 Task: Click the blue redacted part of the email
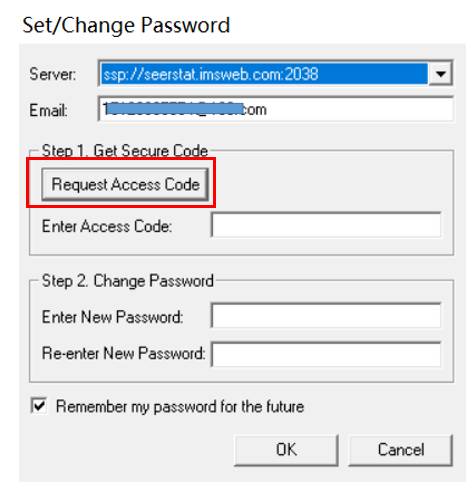175,109
